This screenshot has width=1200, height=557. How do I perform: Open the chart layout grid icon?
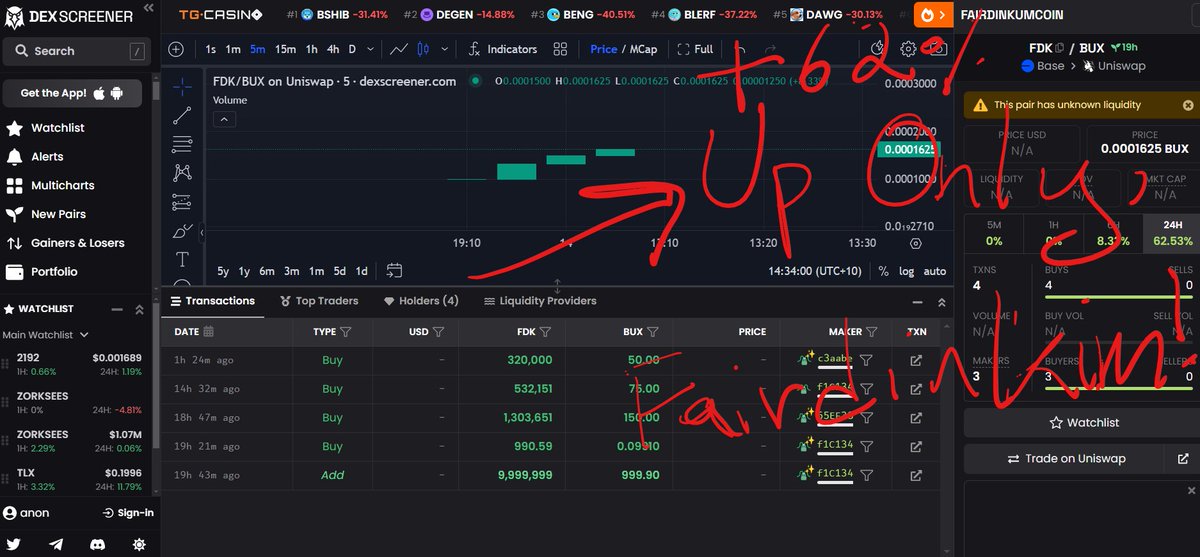(560, 49)
